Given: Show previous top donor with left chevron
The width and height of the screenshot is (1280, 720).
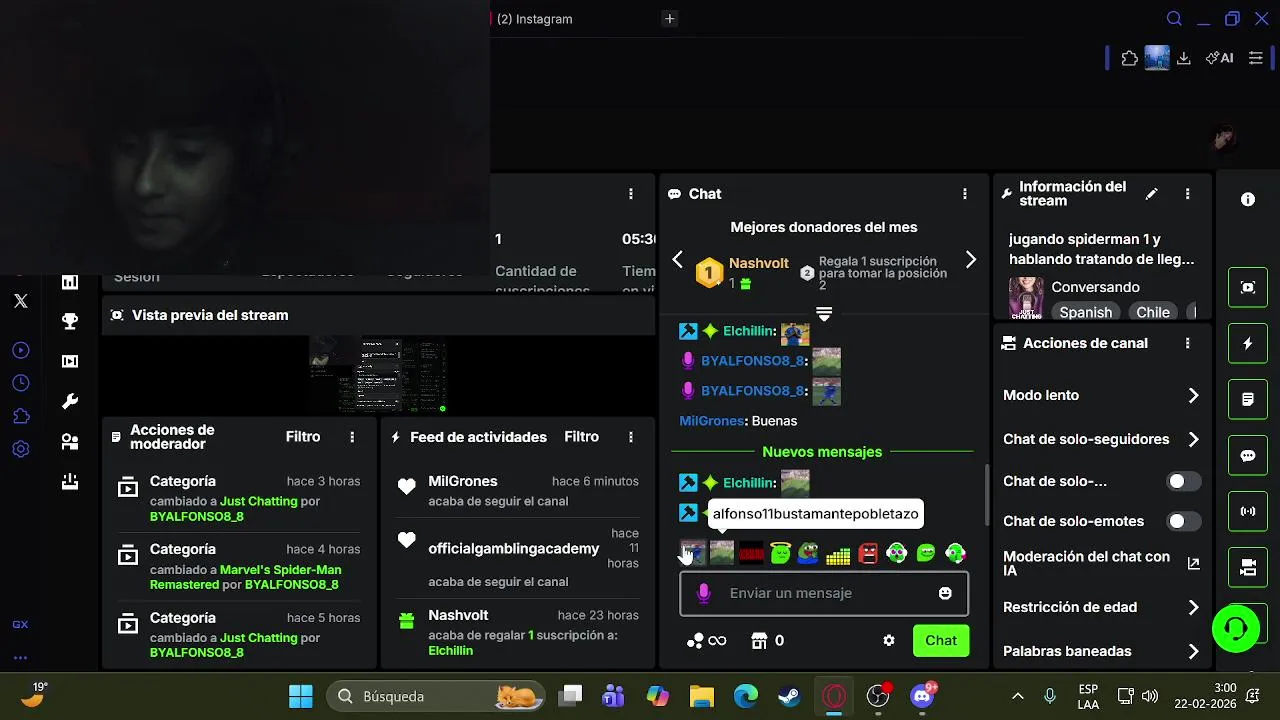Looking at the screenshot, I should tap(678, 260).
